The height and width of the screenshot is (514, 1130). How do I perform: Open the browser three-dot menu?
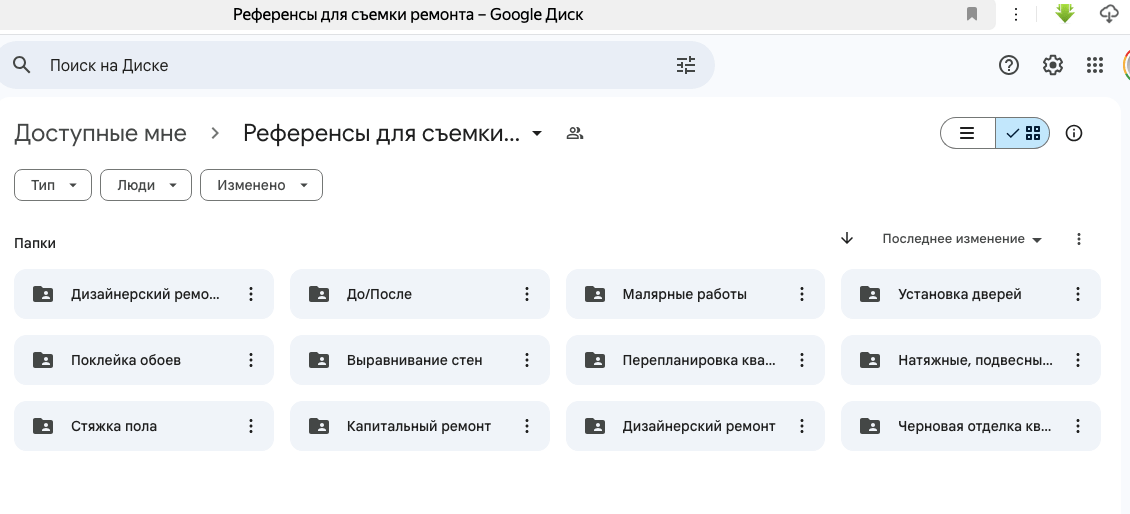[x=1015, y=14]
